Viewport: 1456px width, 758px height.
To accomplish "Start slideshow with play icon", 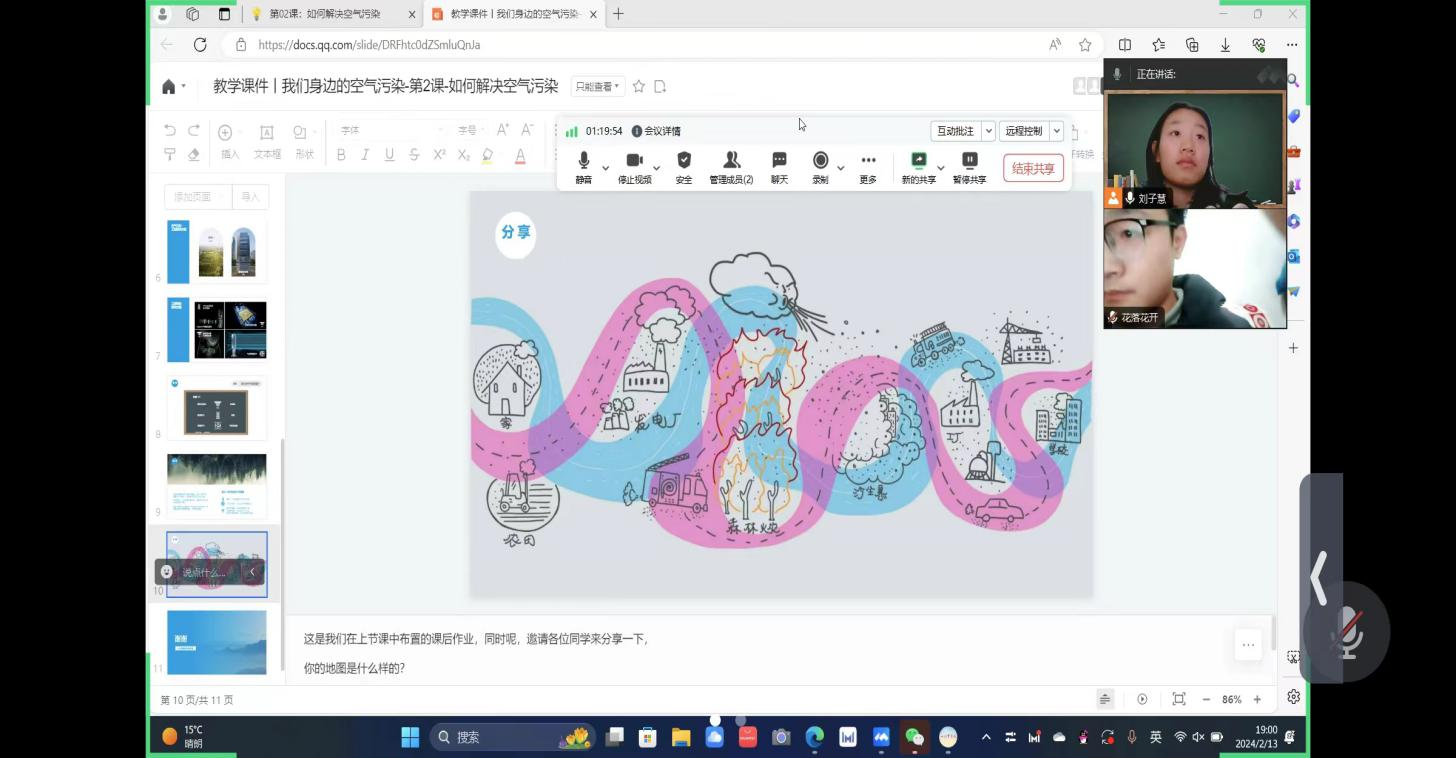I will [x=1142, y=699].
